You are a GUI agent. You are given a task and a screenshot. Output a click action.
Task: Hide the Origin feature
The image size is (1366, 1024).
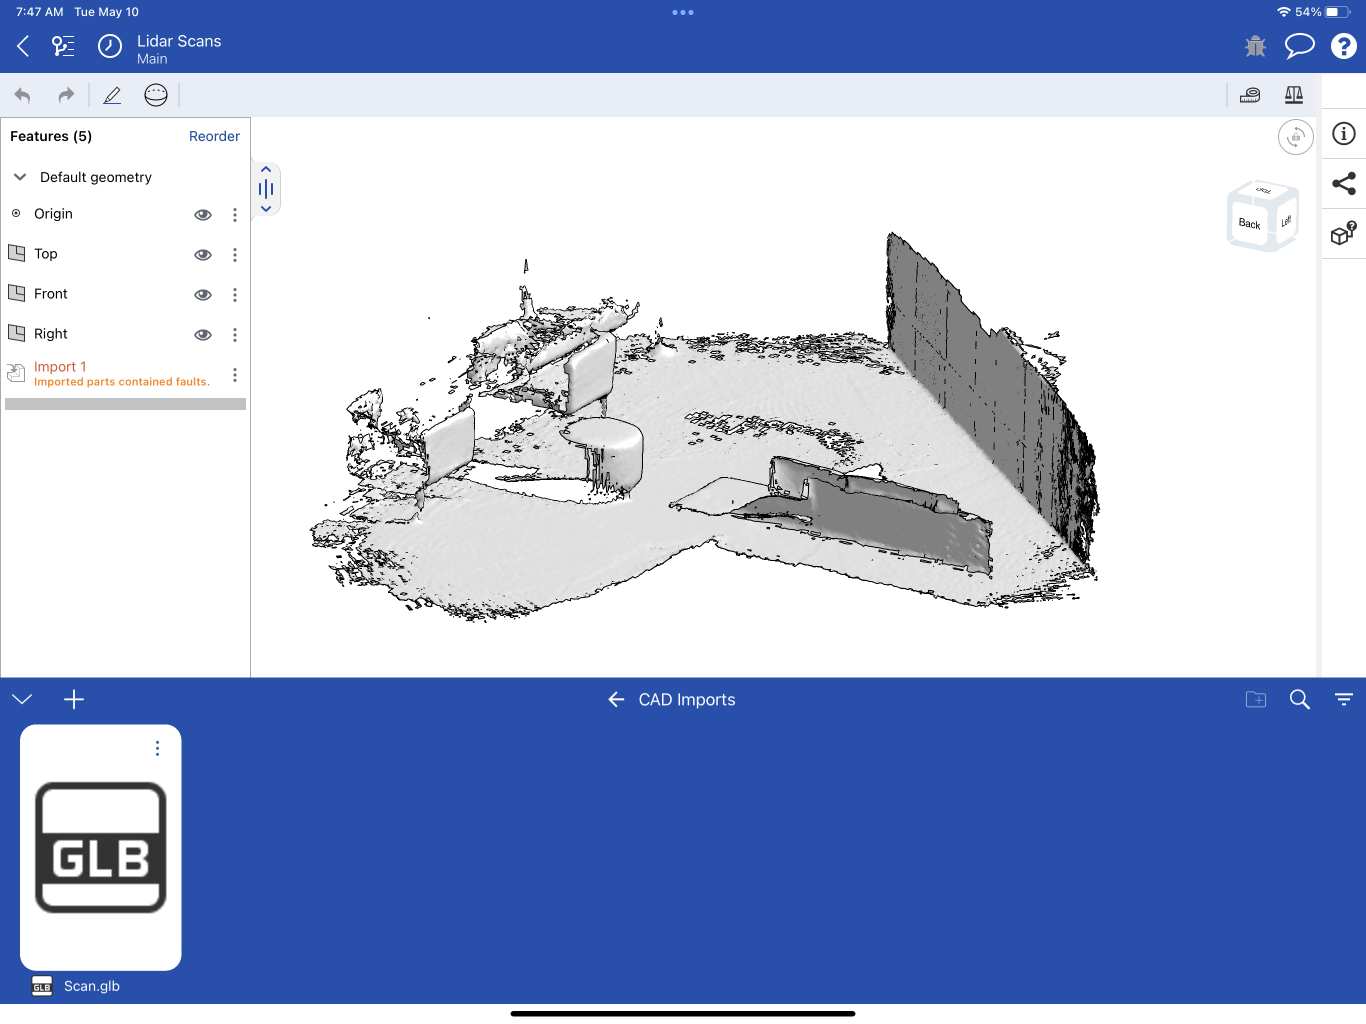[x=203, y=215]
